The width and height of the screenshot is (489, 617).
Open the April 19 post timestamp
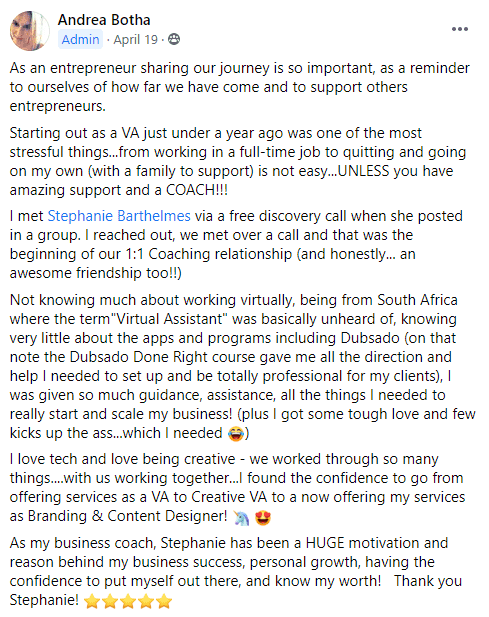(136, 39)
